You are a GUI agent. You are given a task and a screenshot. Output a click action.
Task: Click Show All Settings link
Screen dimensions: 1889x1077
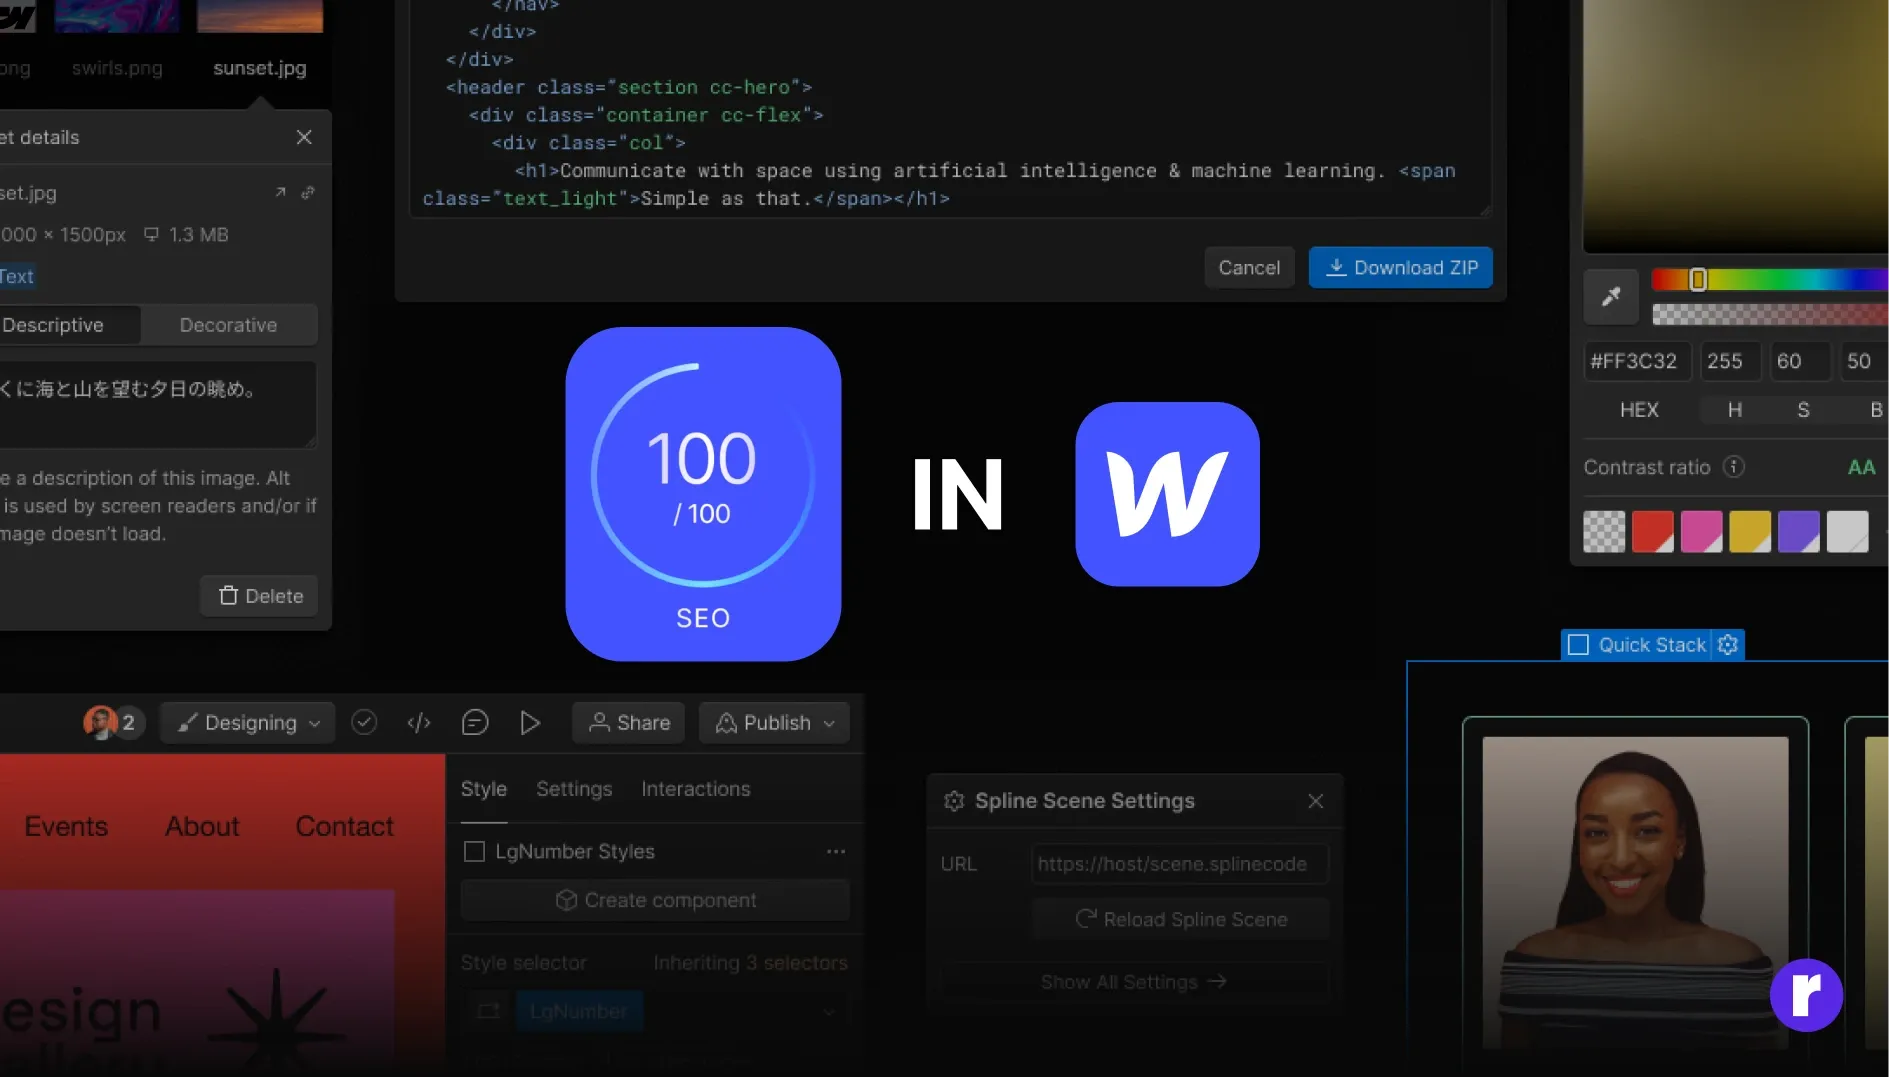tap(1133, 982)
